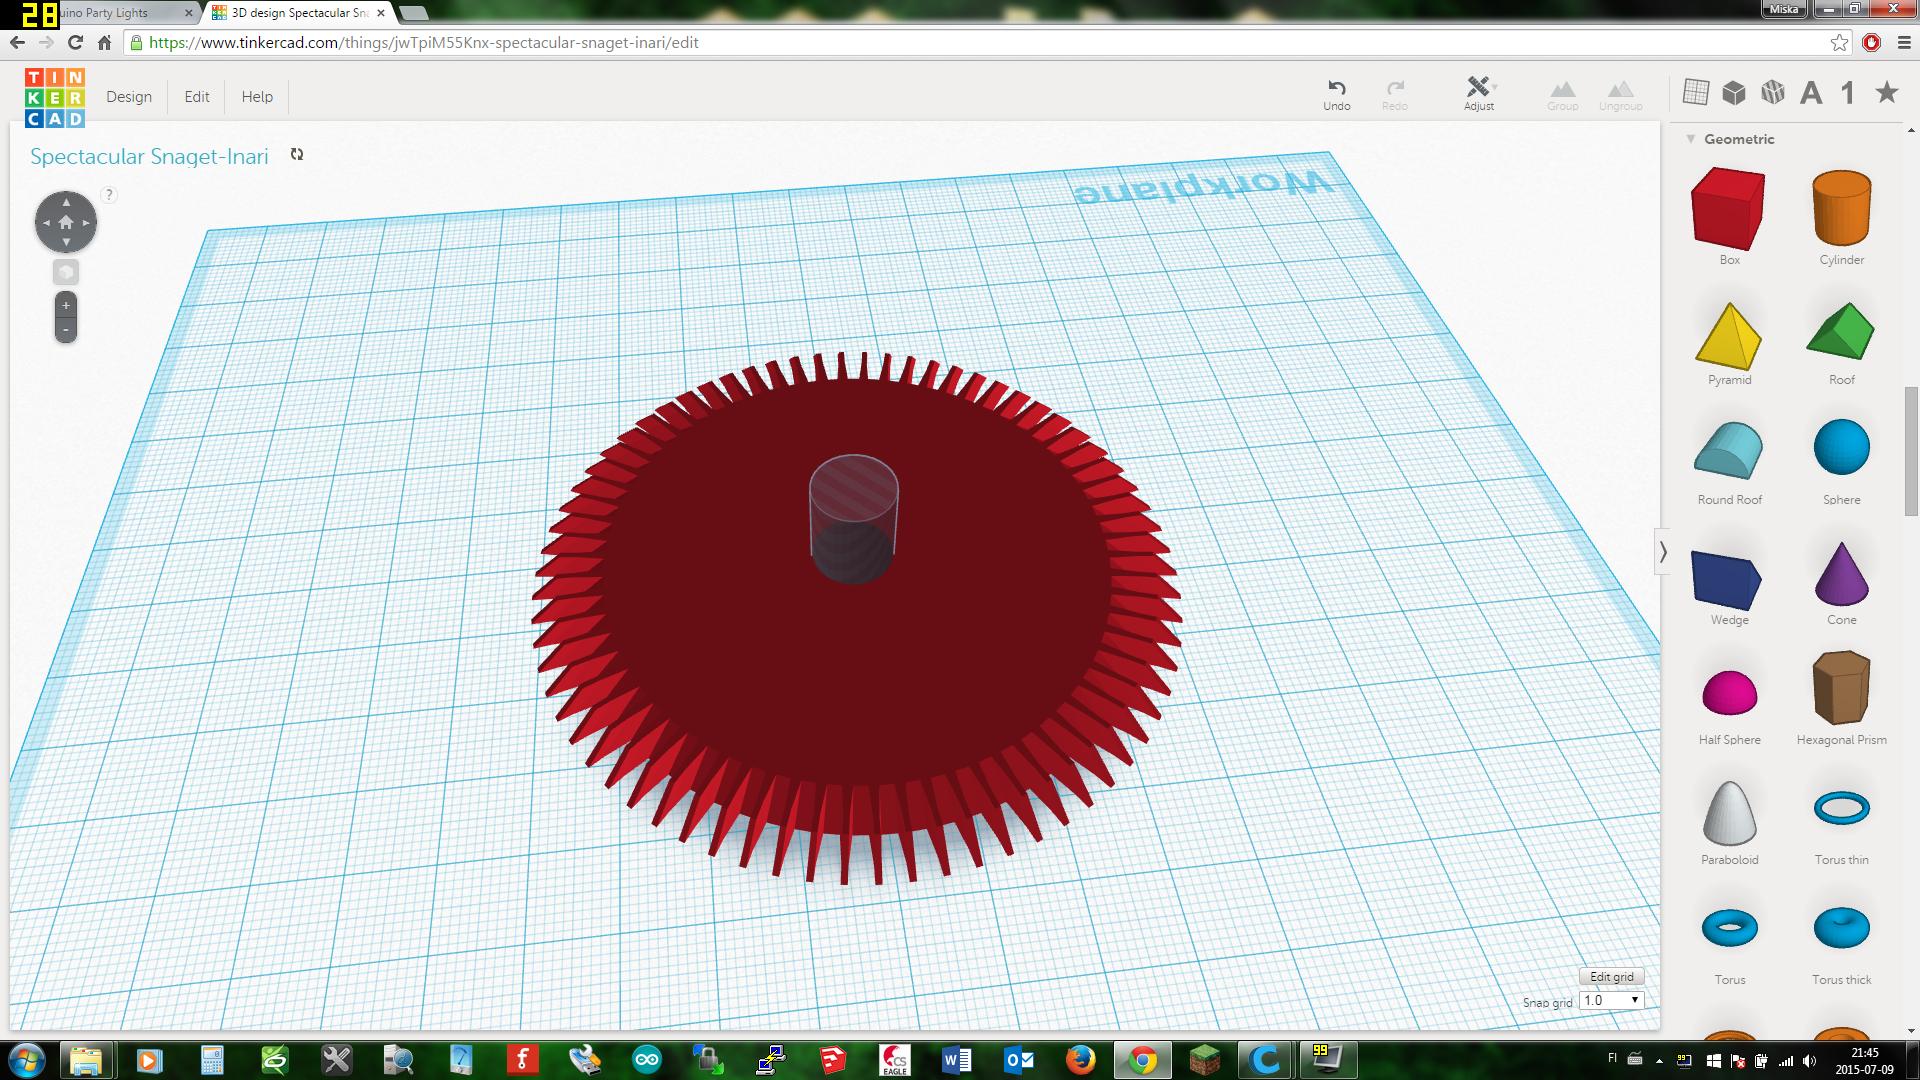Pick the Torus thin shape

[x=1841, y=808]
